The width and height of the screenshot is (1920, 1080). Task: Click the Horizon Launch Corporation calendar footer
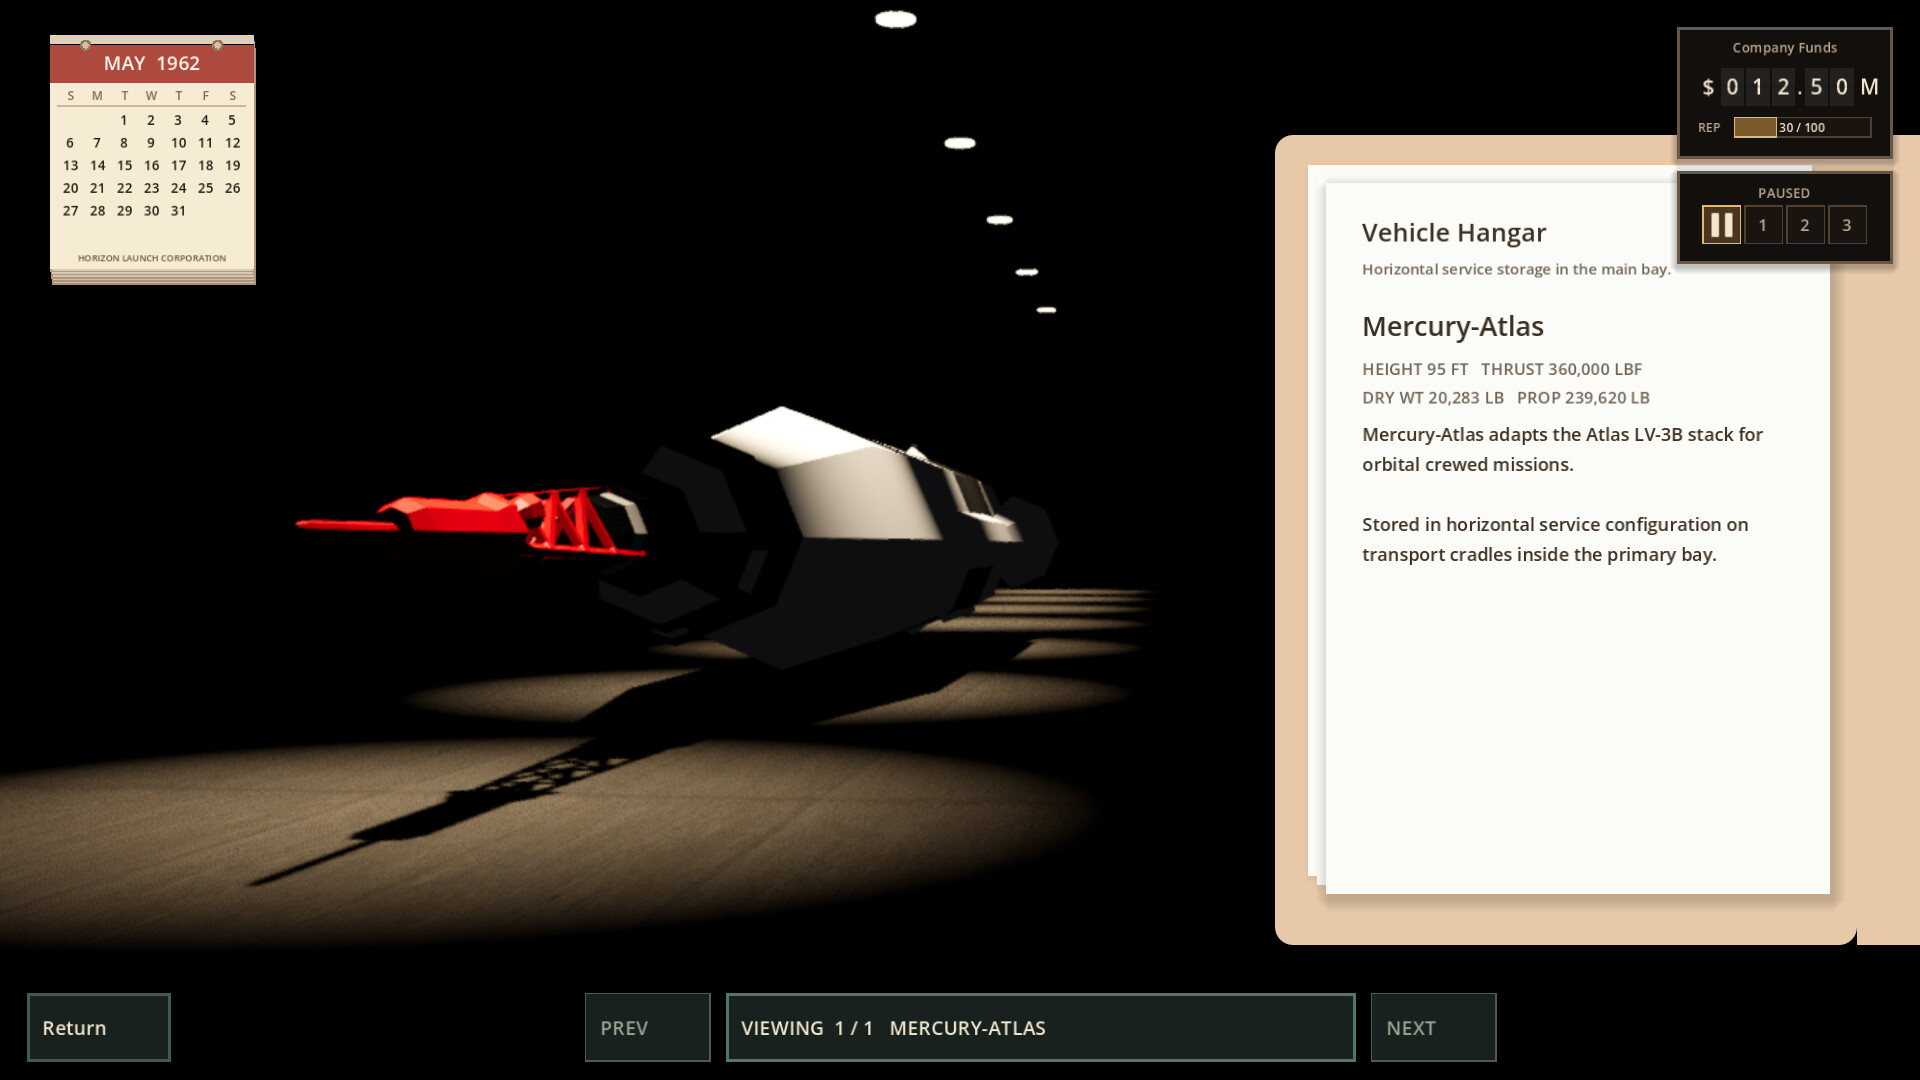pyautogui.click(x=152, y=258)
